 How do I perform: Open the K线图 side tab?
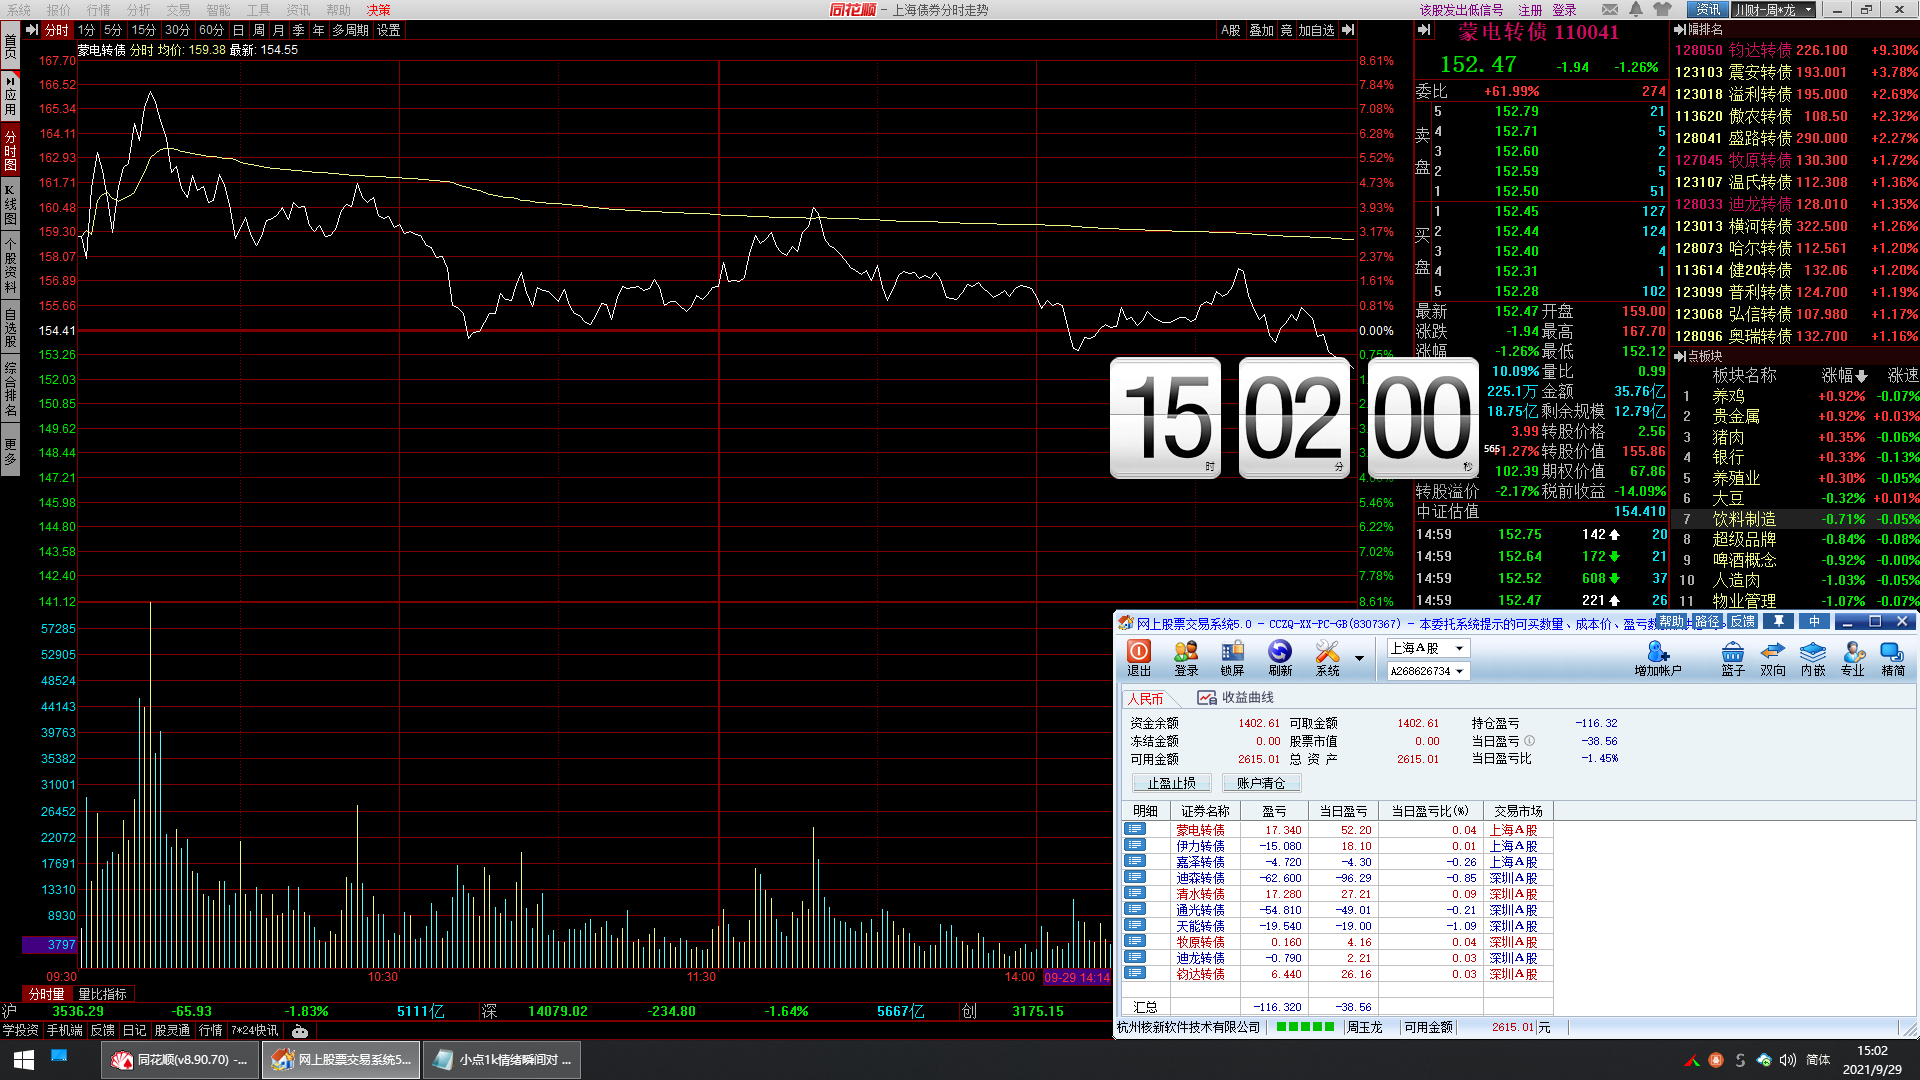[10, 204]
